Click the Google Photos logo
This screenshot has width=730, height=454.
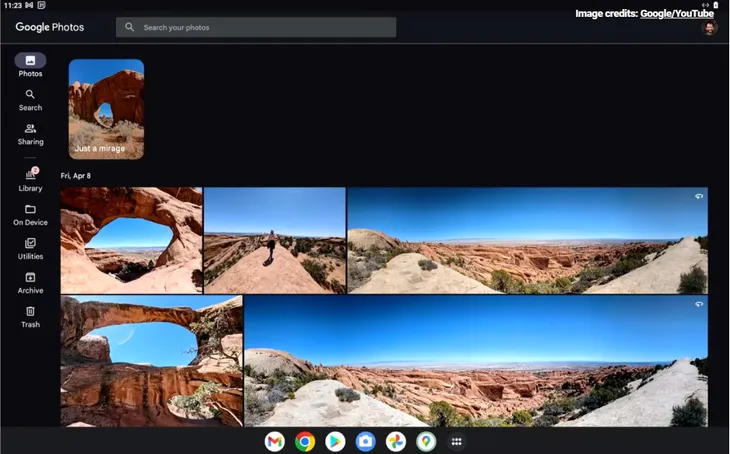pos(50,27)
